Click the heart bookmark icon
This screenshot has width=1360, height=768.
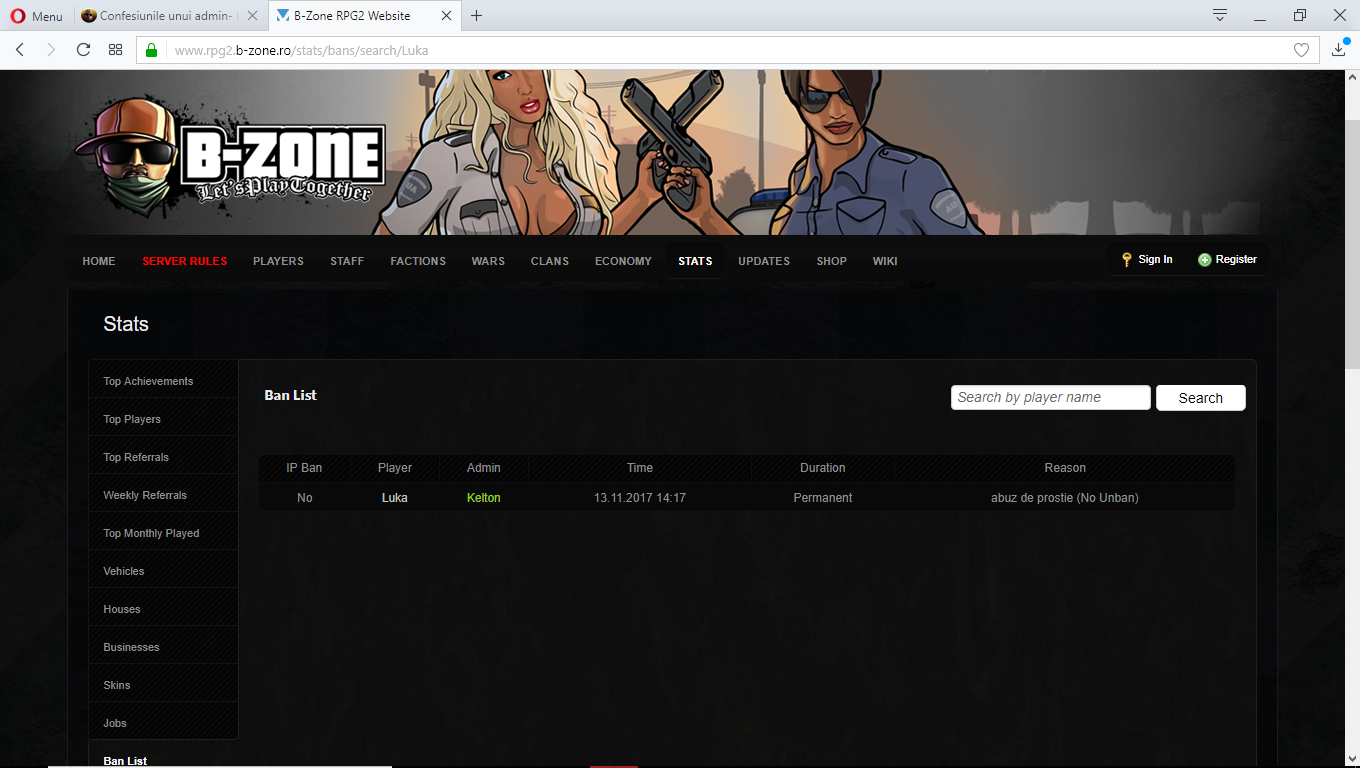tap(1301, 50)
